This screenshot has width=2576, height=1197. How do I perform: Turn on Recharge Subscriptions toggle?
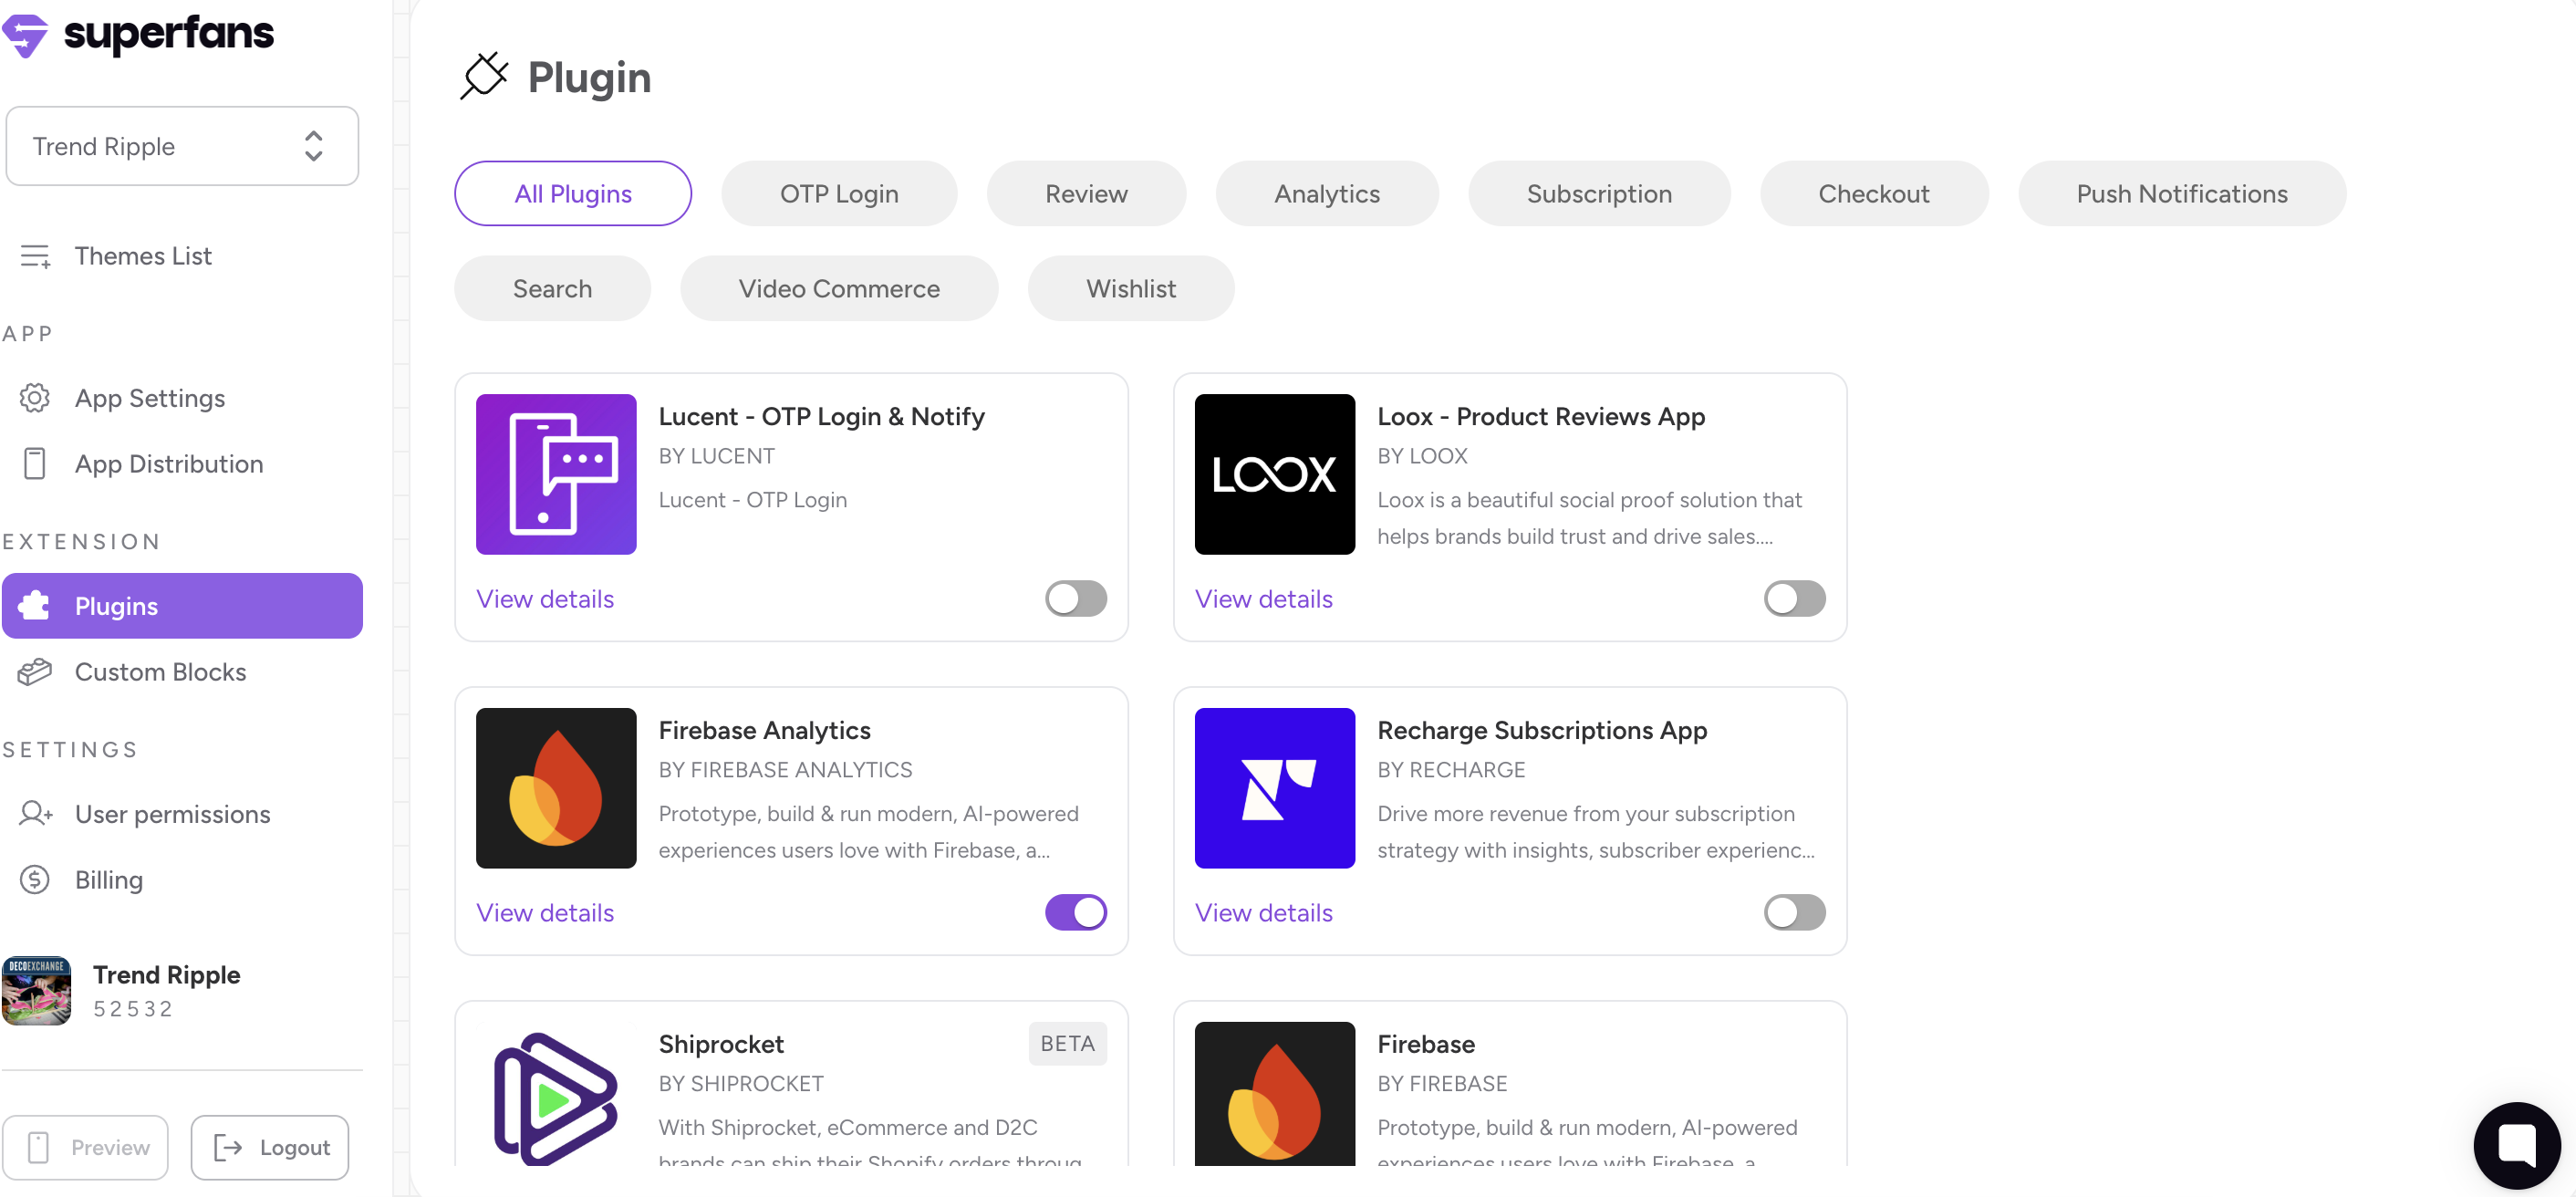point(1794,913)
